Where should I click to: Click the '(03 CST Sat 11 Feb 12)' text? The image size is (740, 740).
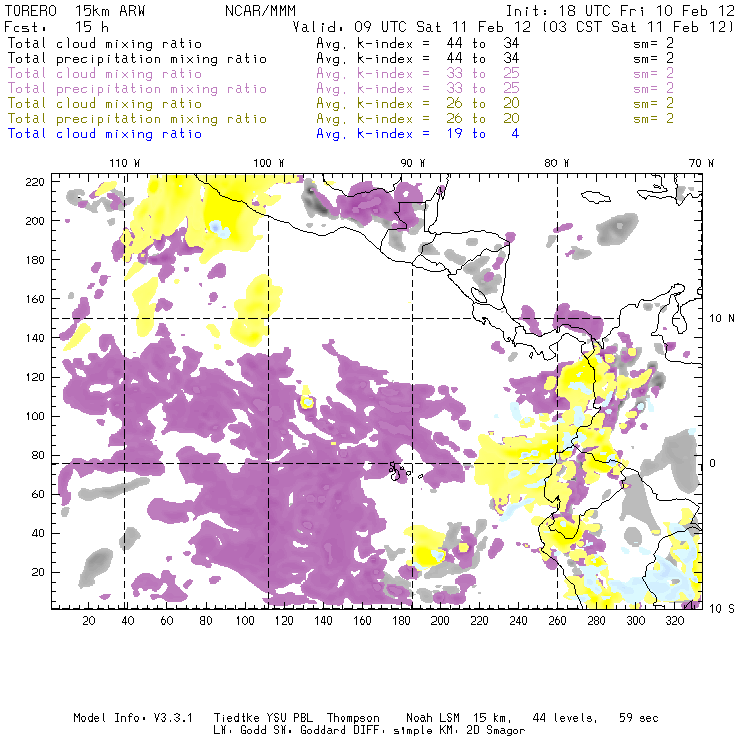point(638,27)
